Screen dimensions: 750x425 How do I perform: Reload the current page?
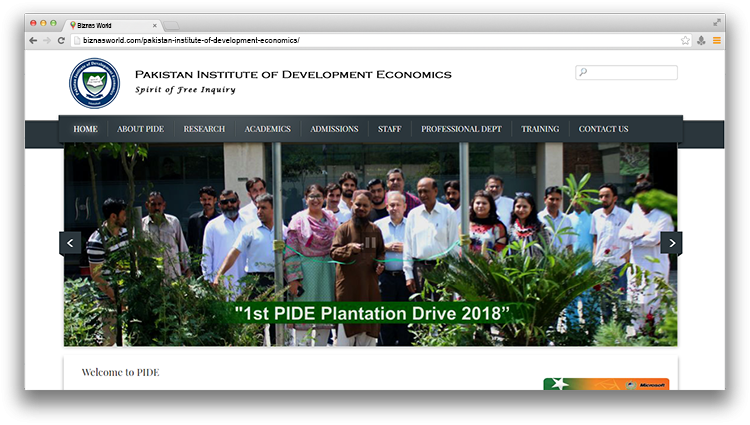pos(61,40)
